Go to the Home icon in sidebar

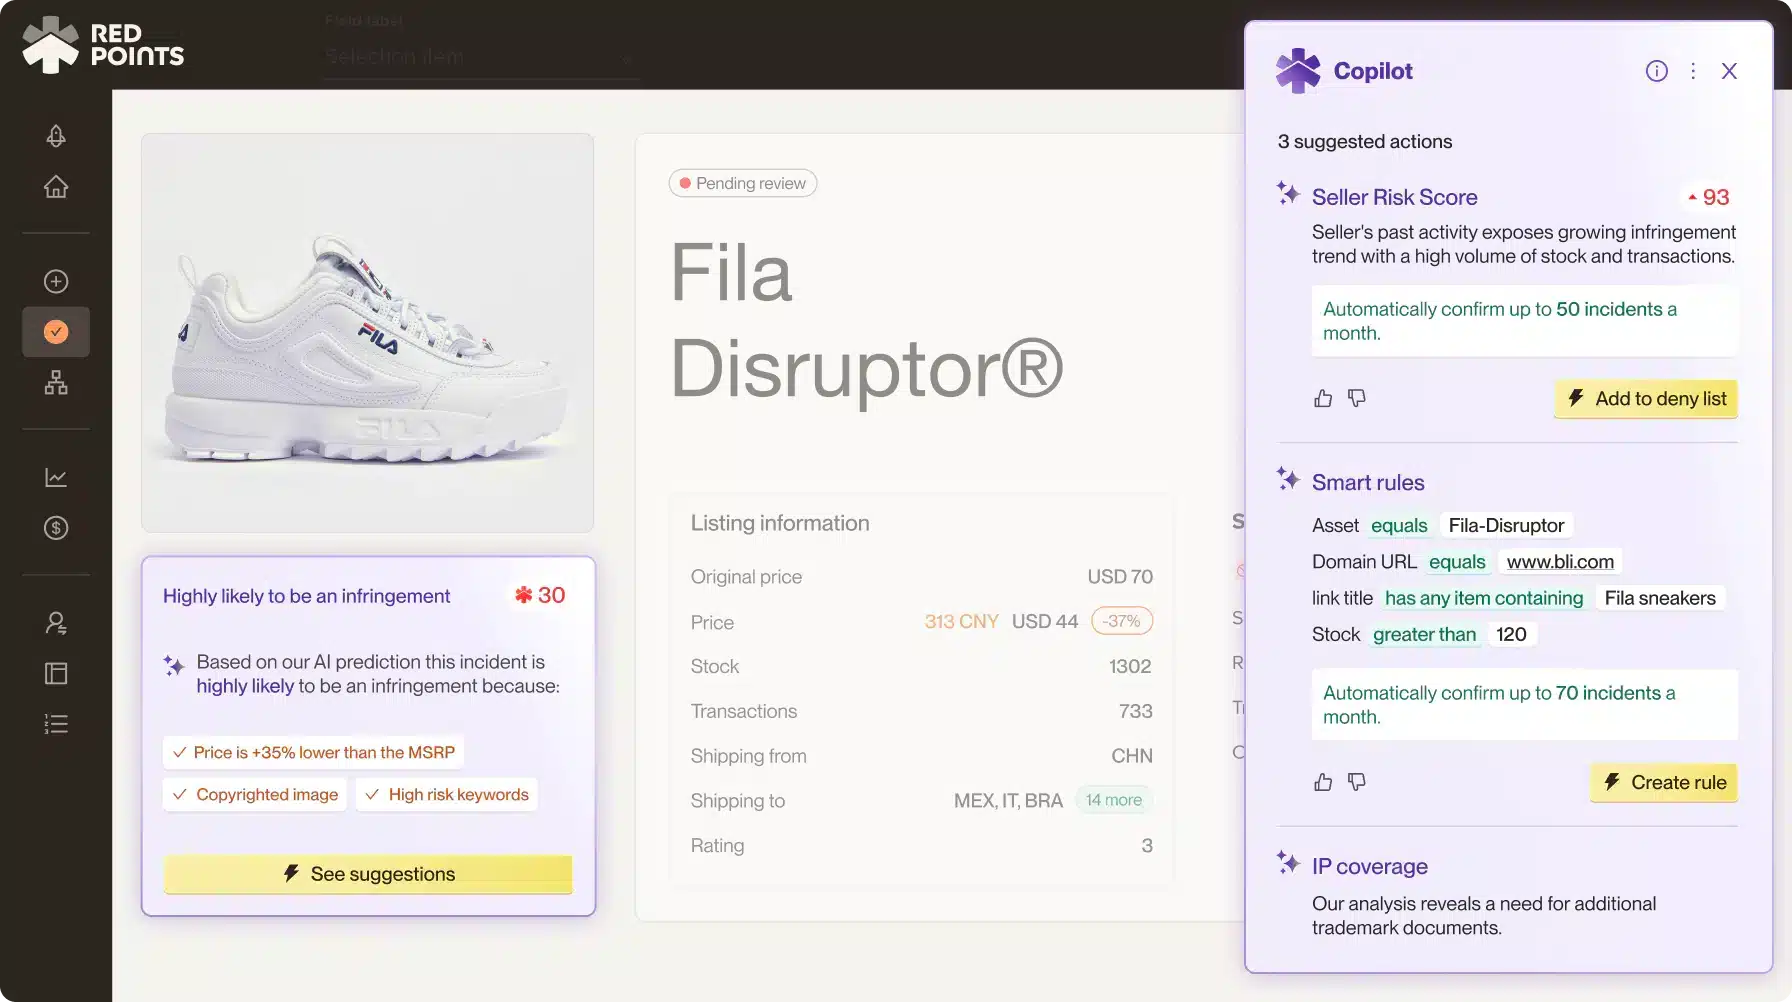click(x=56, y=186)
